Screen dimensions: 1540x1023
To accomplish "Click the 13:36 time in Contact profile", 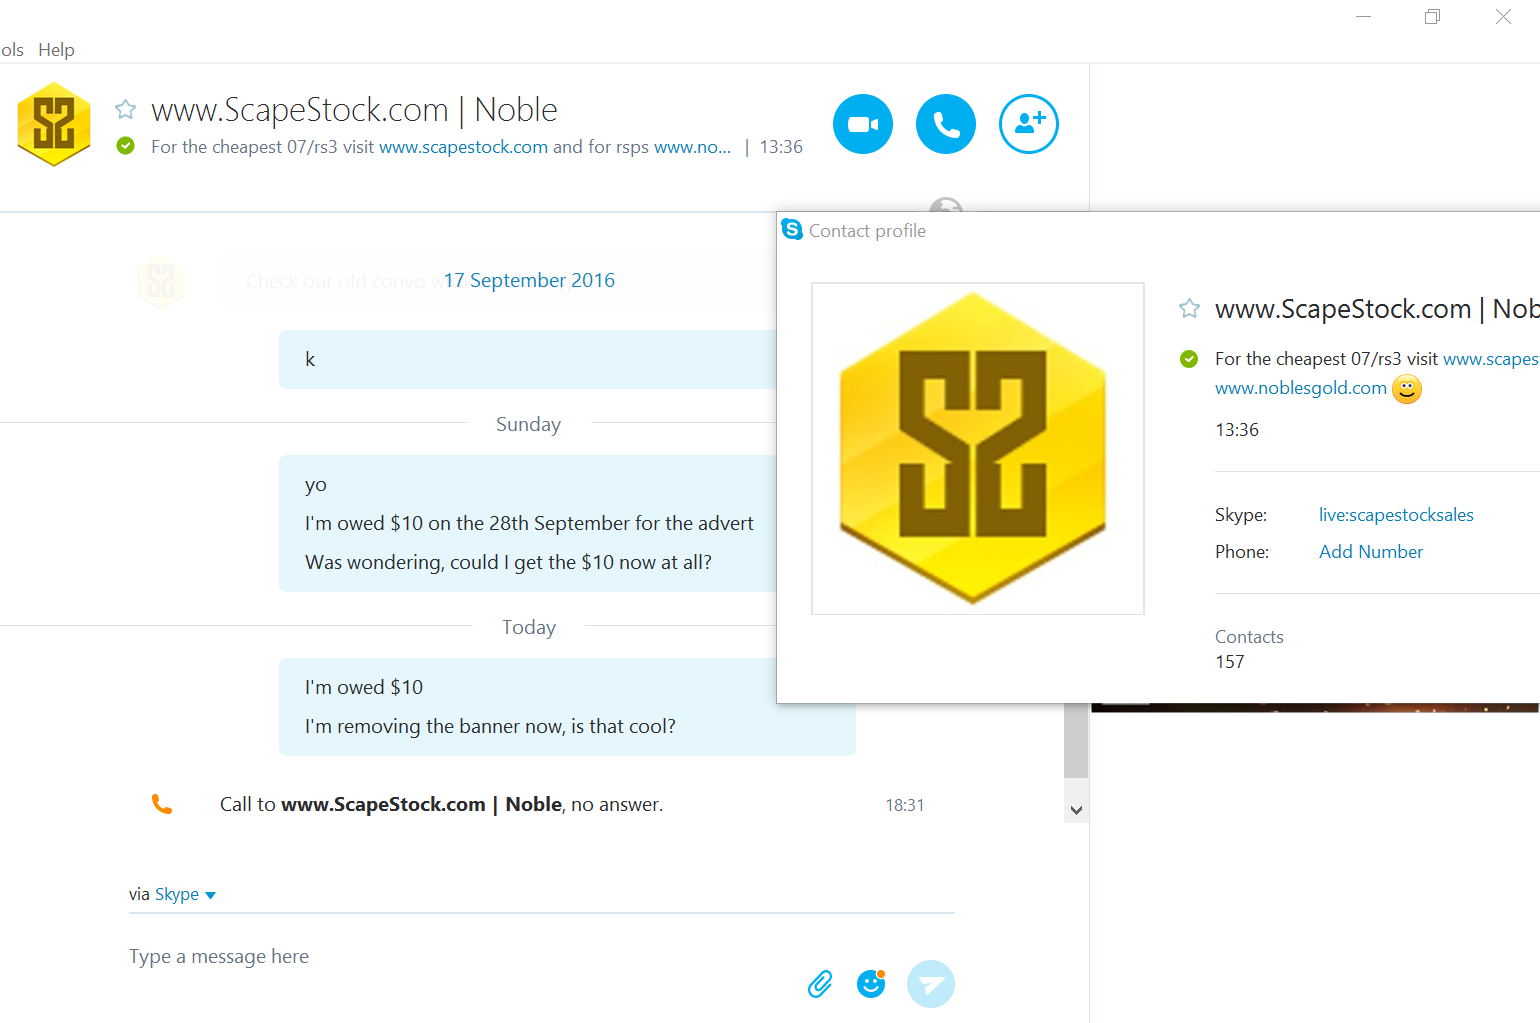I will click(1237, 430).
